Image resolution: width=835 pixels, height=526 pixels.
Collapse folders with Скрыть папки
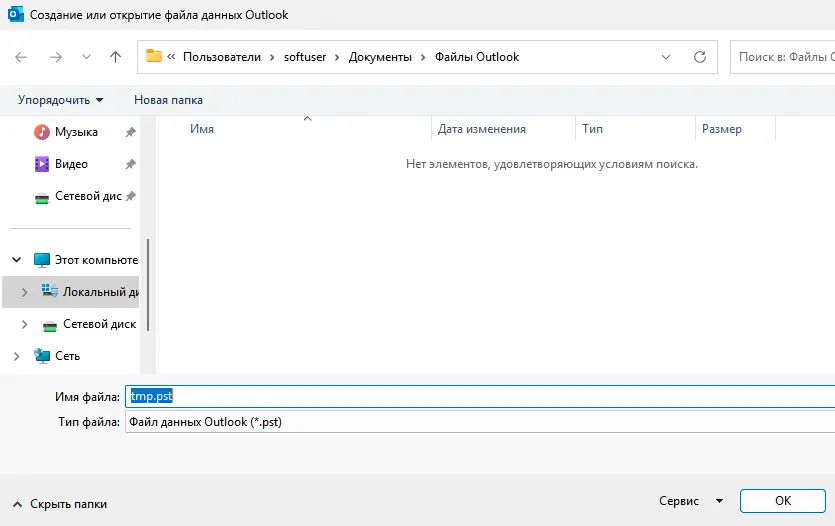tap(60, 504)
